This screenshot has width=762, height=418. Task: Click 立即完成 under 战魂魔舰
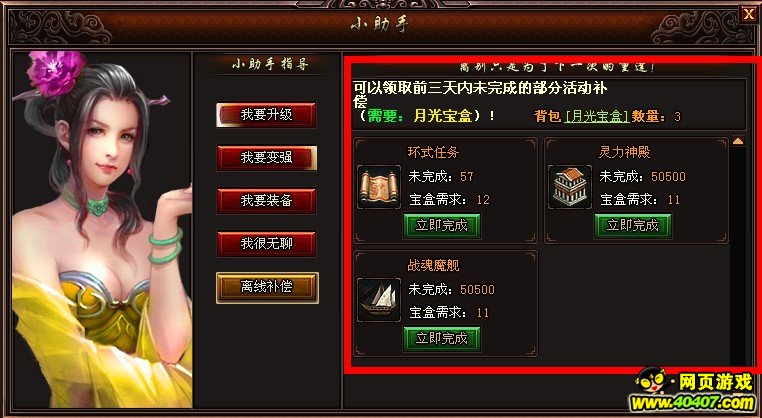pyautogui.click(x=442, y=338)
